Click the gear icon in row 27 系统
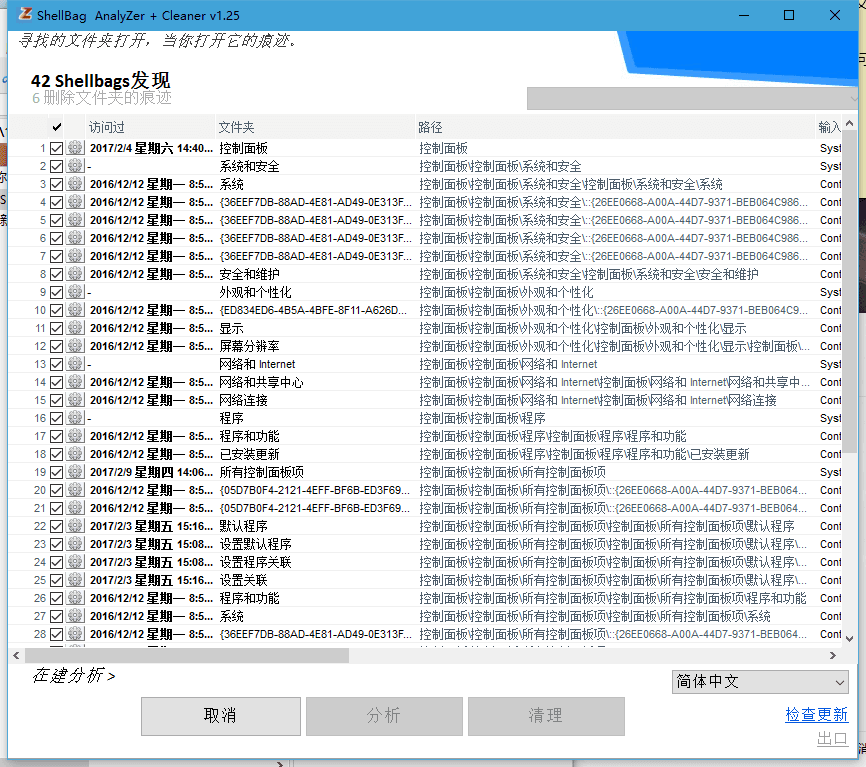Image resolution: width=866 pixels, height=767 pixels. [75, 616]
